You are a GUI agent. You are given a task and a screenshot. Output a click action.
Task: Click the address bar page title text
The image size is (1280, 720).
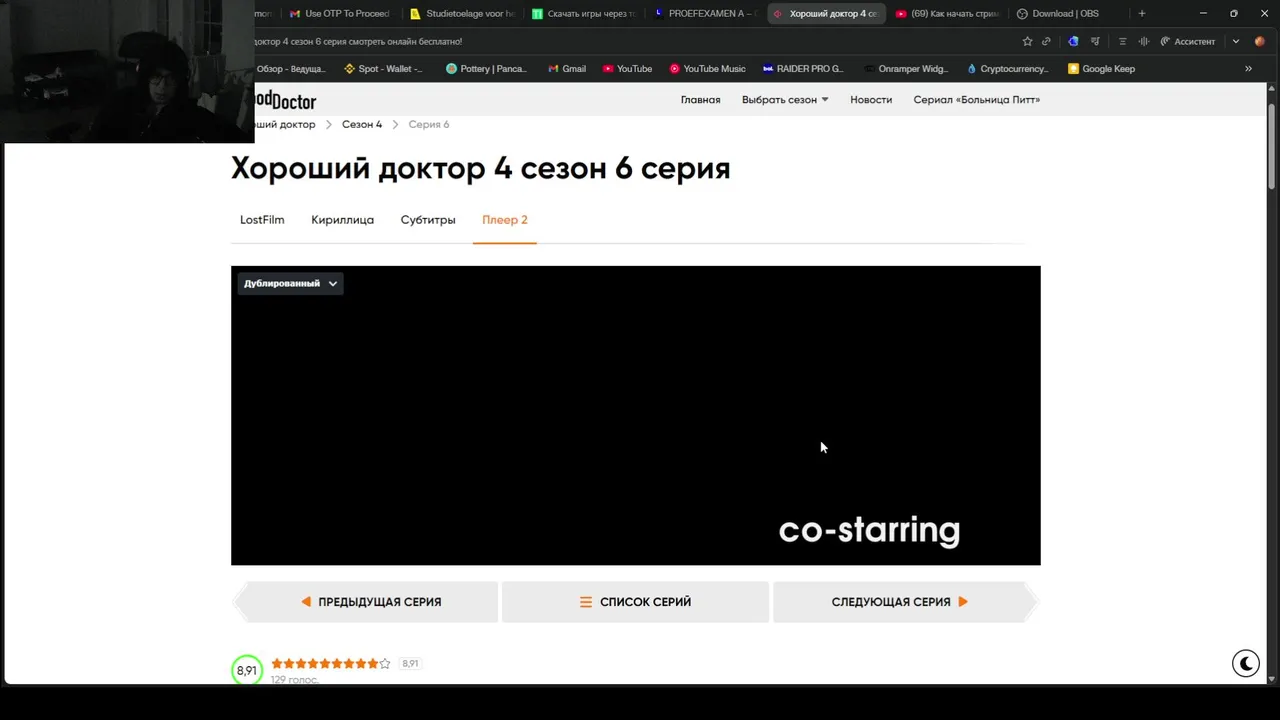click(358, 41)
